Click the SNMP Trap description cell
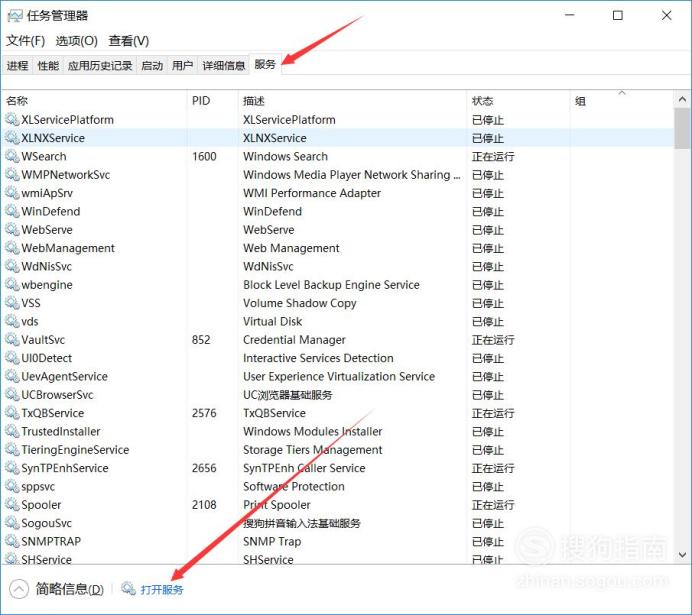692x615 pixels. click(x=272, y=541)
